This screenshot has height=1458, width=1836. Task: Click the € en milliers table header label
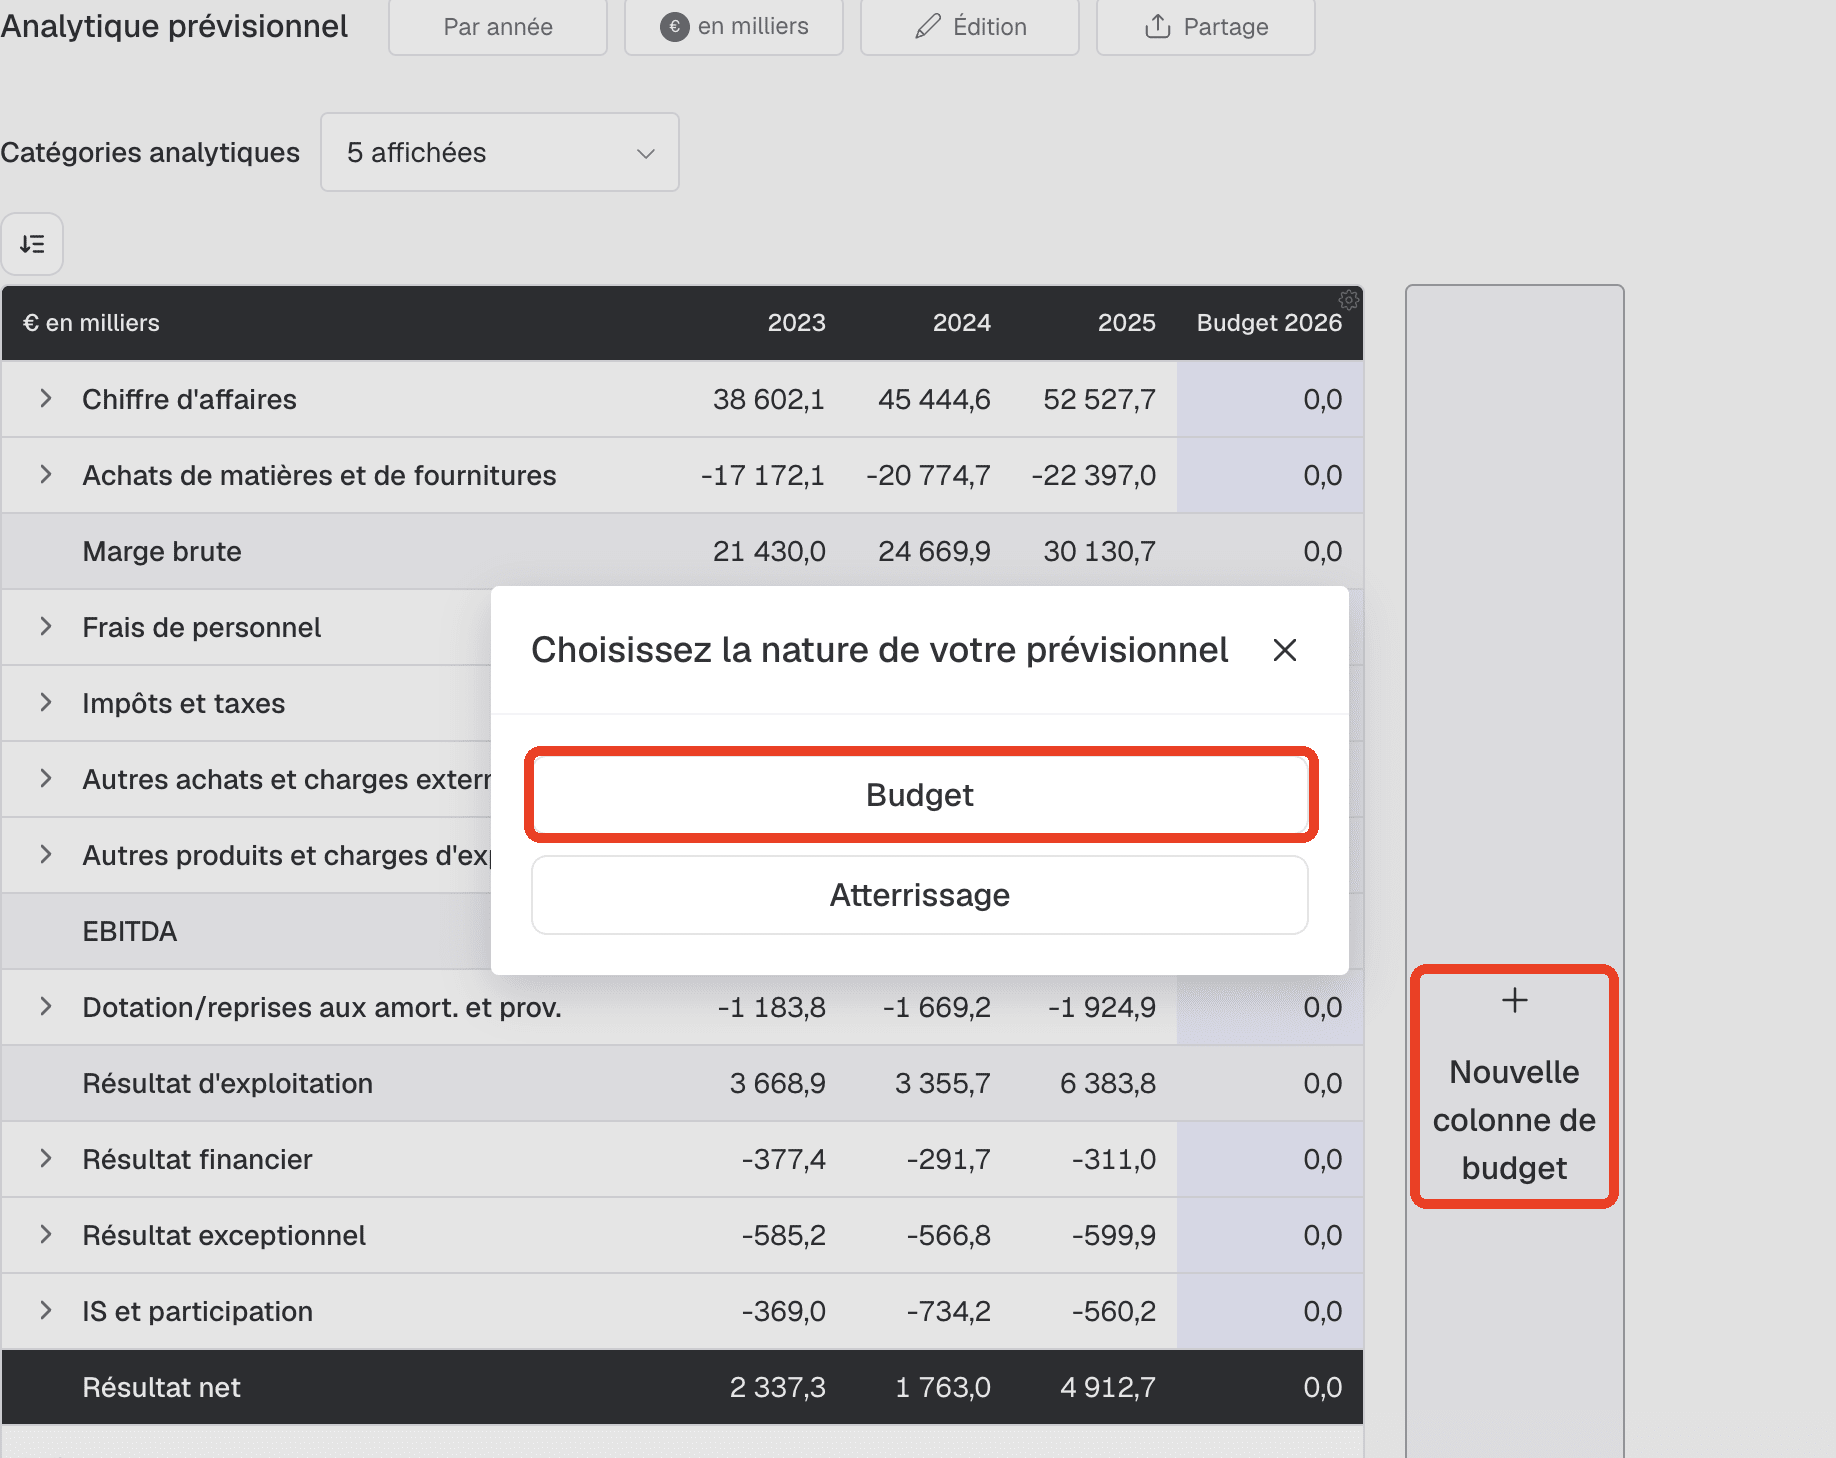coord(91,323)
